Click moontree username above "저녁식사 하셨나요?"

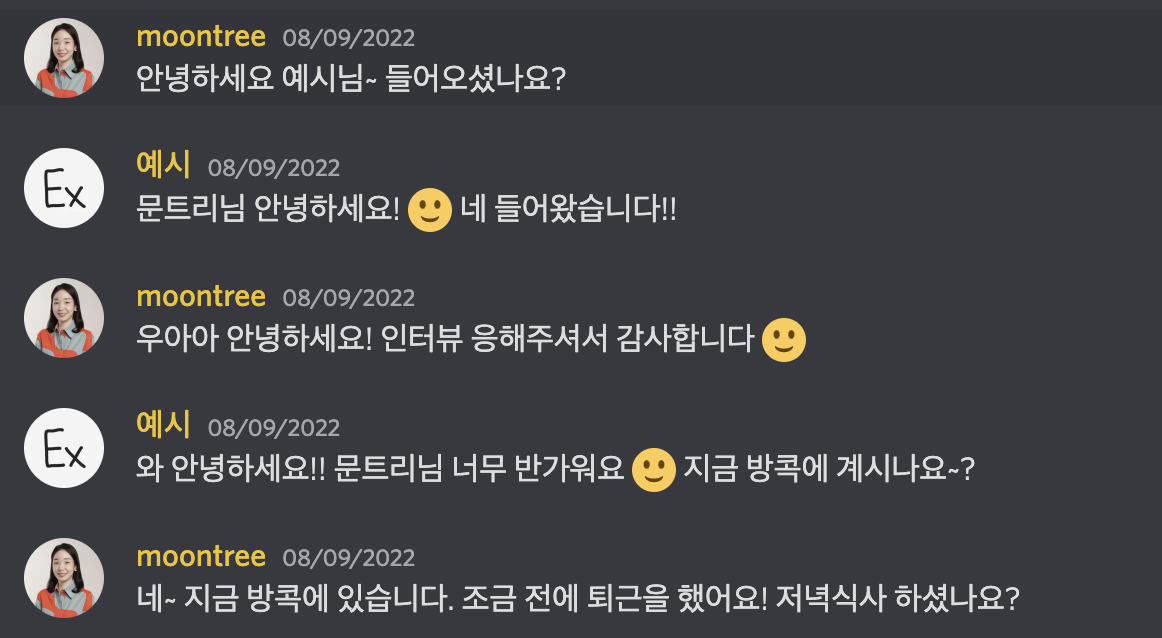tap(201, 557)
